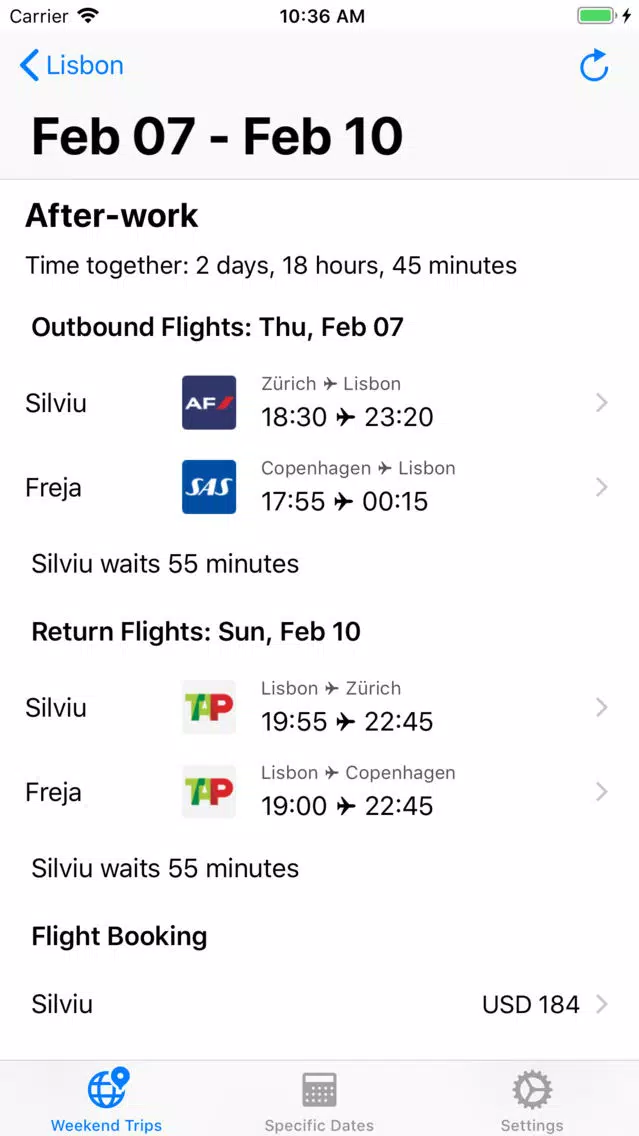Tap the Specific Dates calendar icon
This screenshot has width=639, height=1136.
320,1090
